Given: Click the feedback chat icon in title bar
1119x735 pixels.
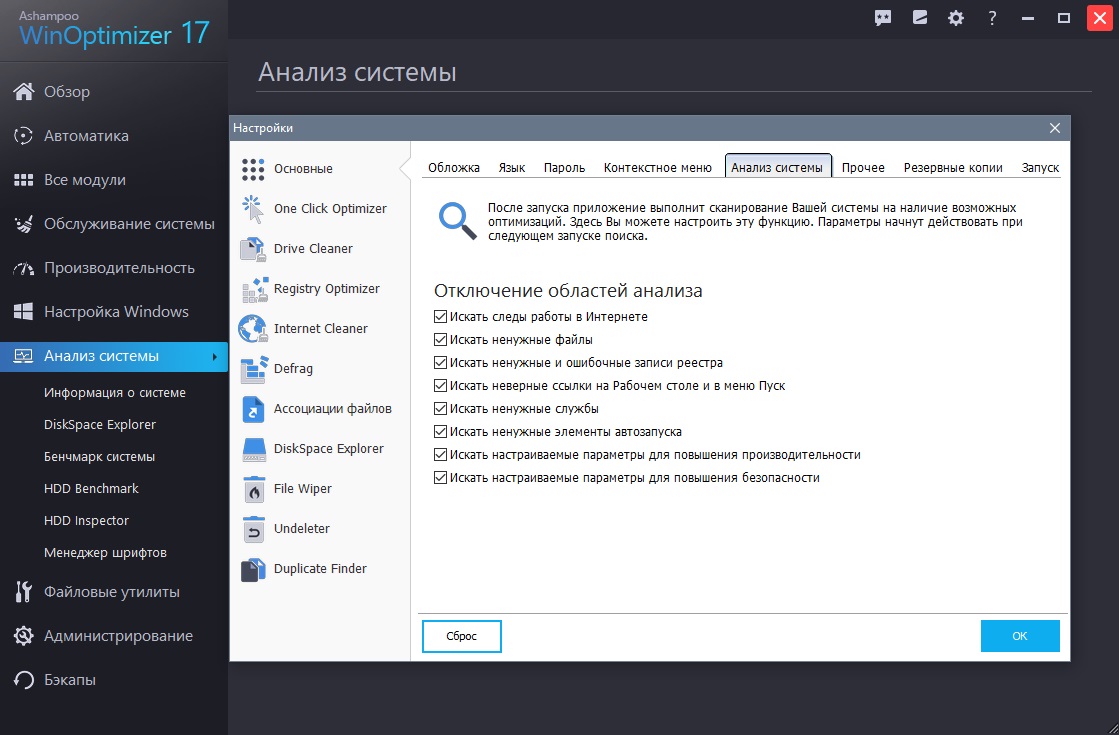Looking at the screenshot, I should (883, 18).
